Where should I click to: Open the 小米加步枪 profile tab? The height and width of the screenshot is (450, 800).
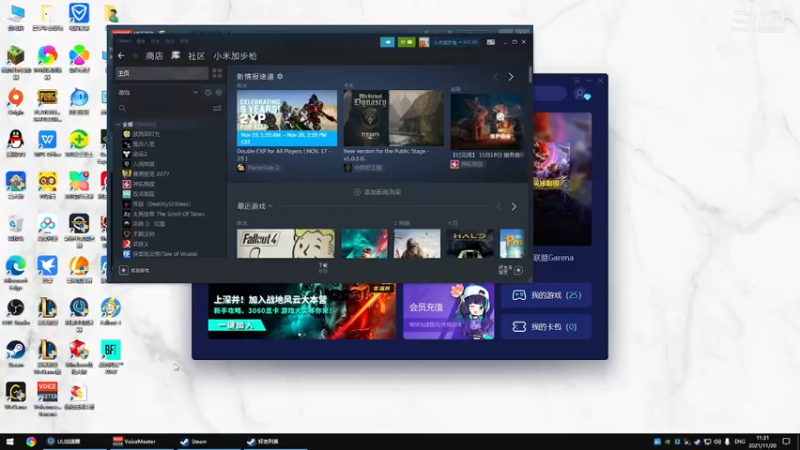(x=235, y=56)
